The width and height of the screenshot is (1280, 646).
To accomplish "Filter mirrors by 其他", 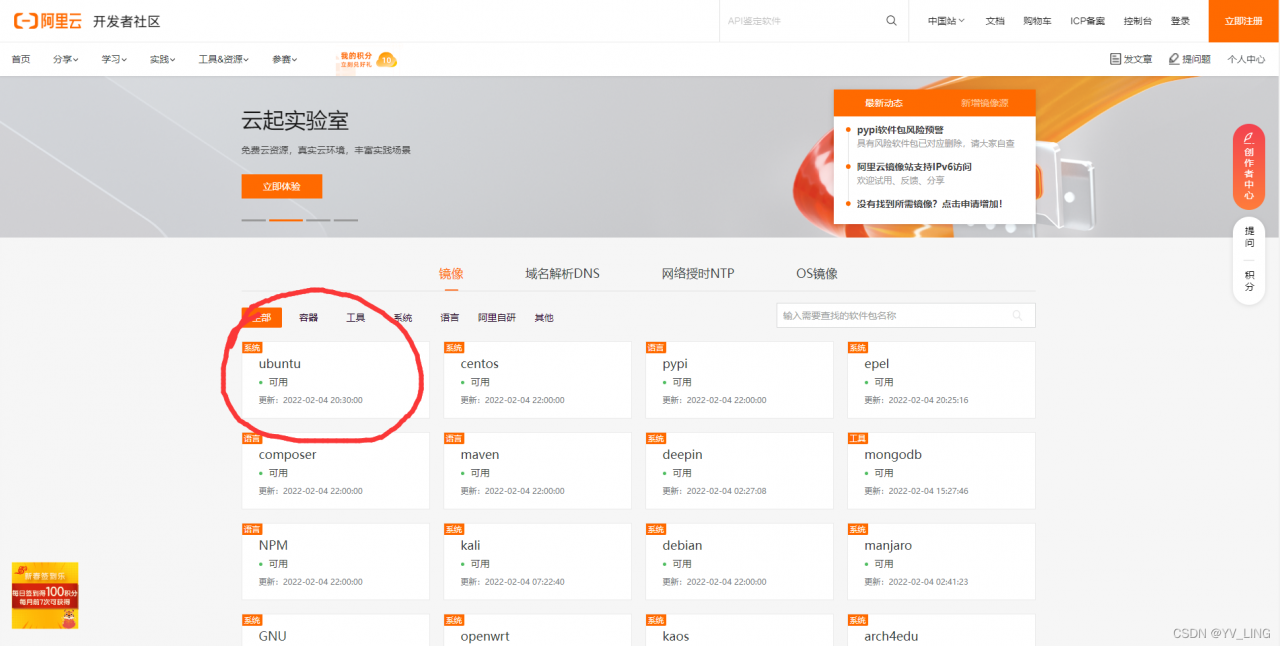I will [x=544, y=317].
